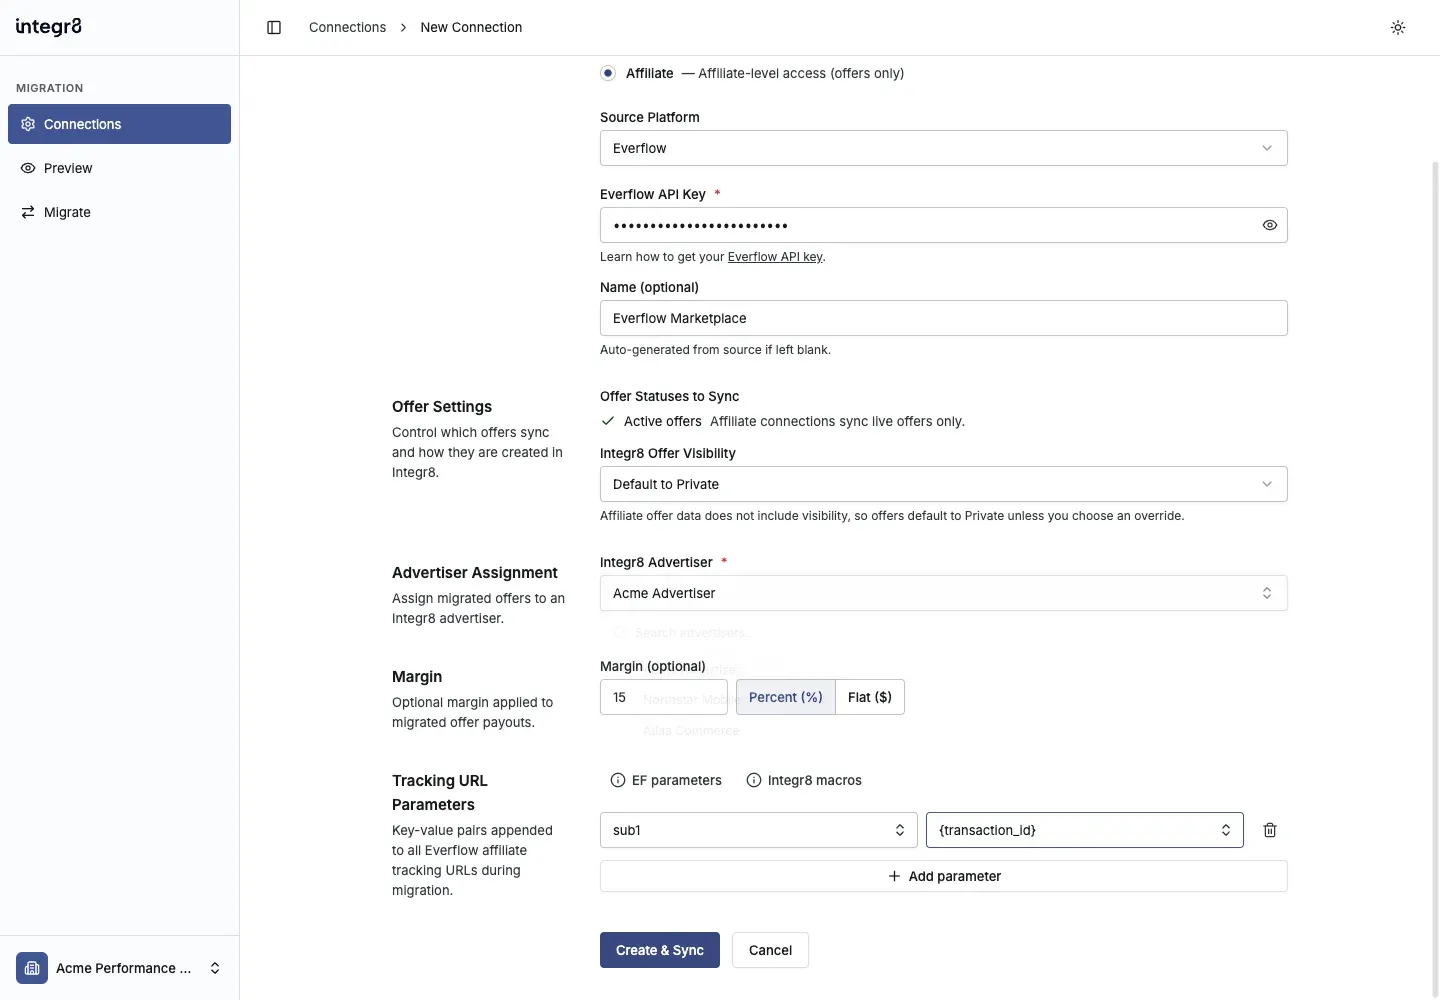The width and height of the screenshot is (1440, 1000).
Task: Open Preview in the sidebar
Action: 120,168
